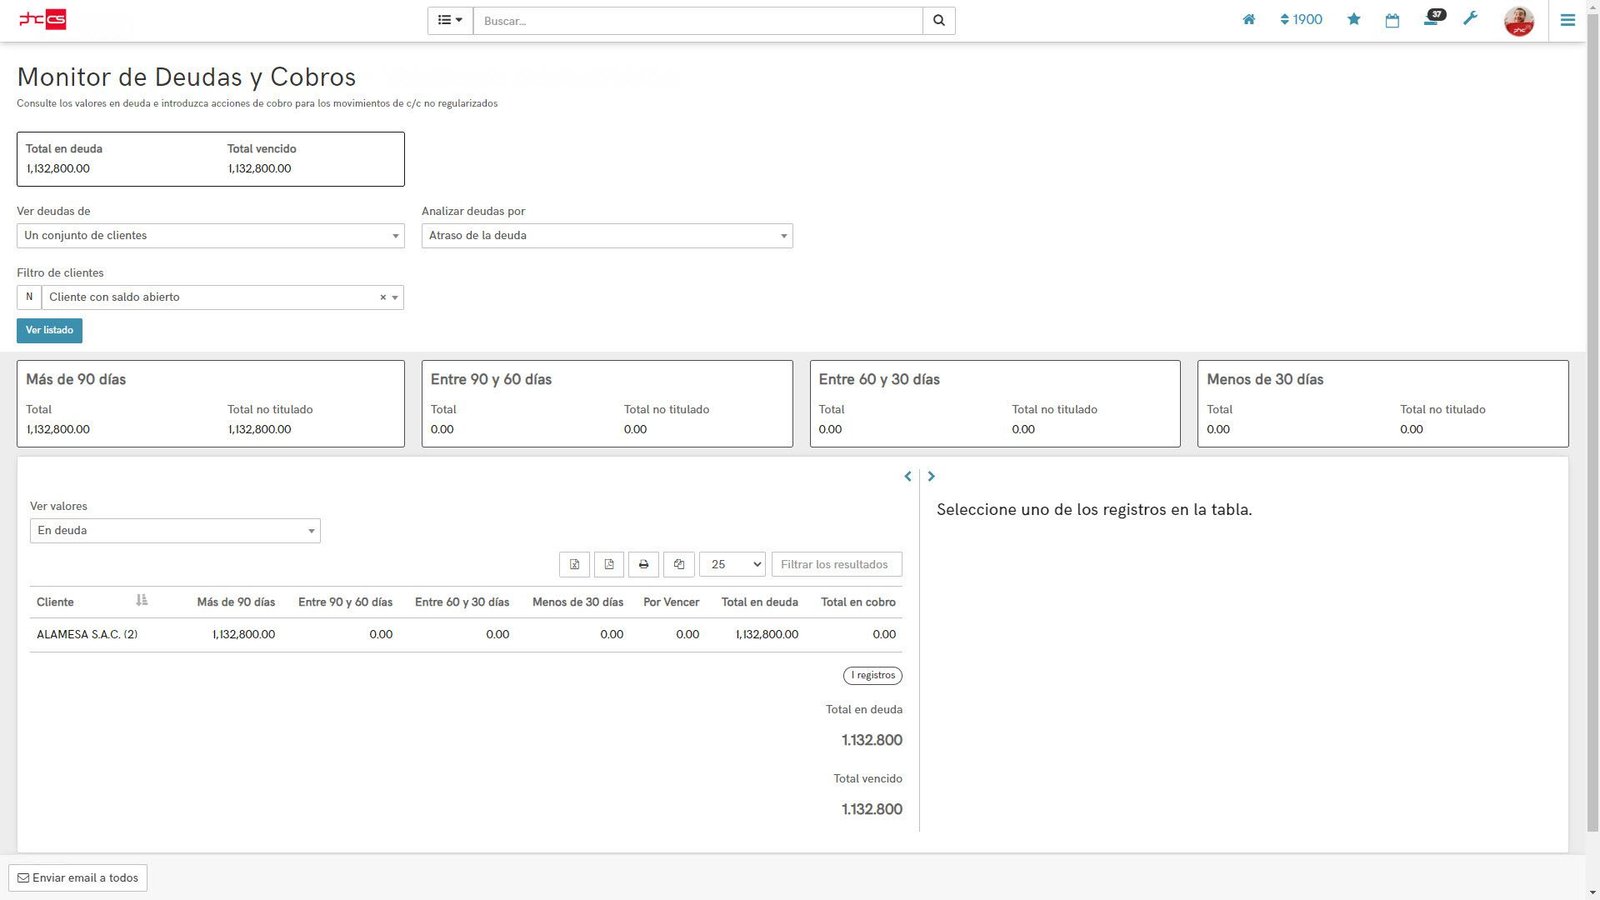Expand the 'Ver deudas de' dropdown
This screenshot has width=1600, height=900.
210,236
